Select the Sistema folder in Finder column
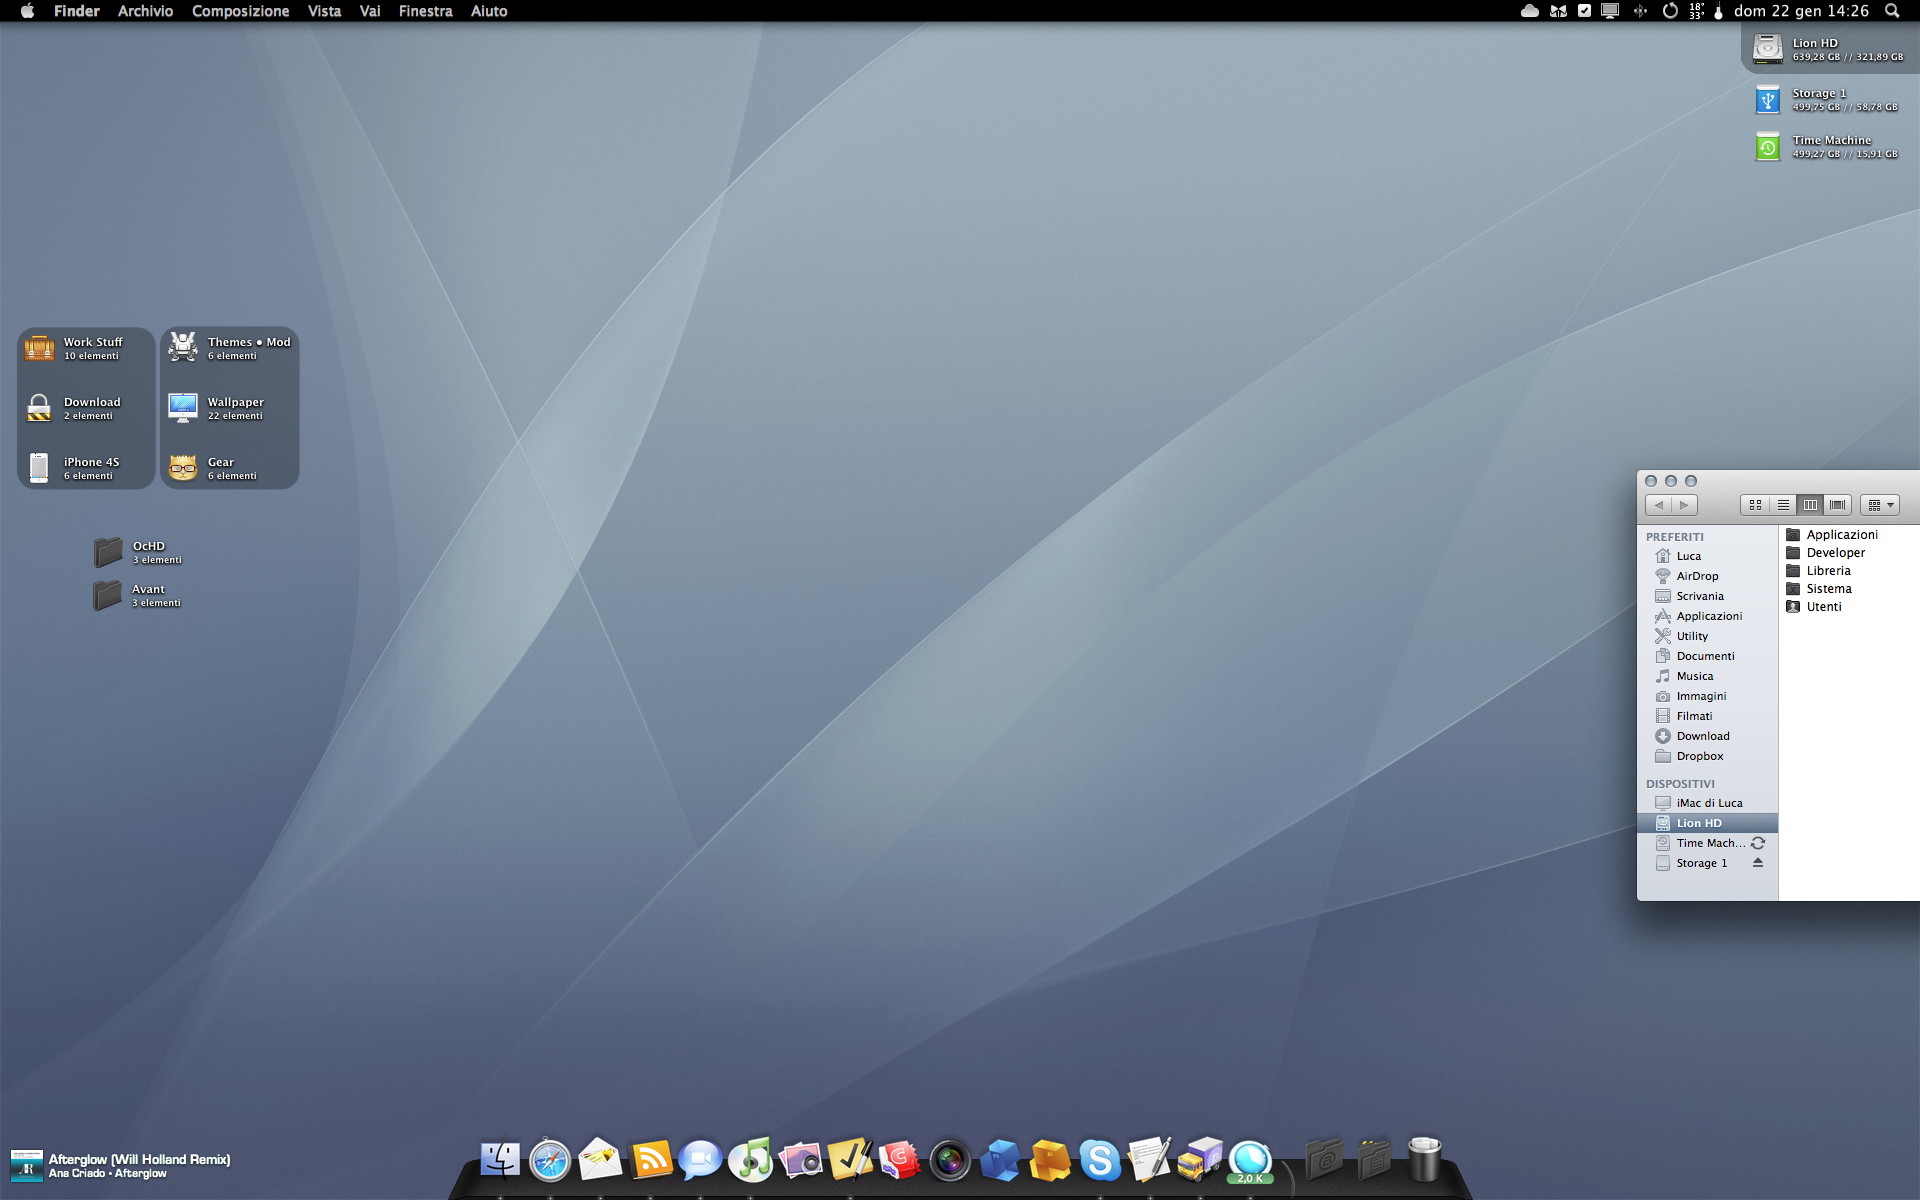Viewport: 1920px width, 1200px height. click(x=1850, y=589)
